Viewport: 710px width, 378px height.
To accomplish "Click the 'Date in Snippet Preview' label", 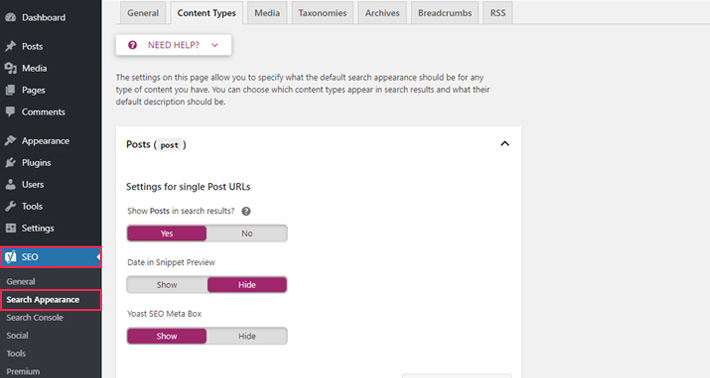I will (171, 263).
